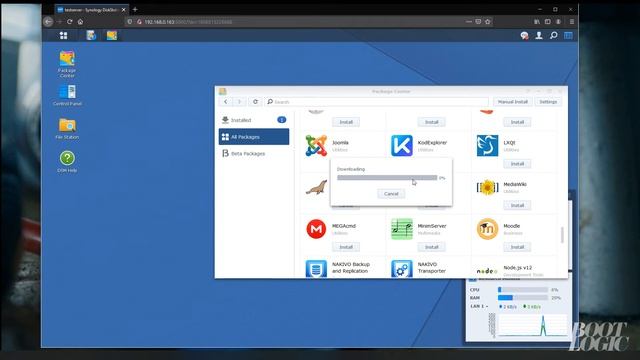Viewport: 640px width, 360px height.
Task: Open the Control Panel desktop shortcut
Action: pyautogui.click(x=67, y=95)
